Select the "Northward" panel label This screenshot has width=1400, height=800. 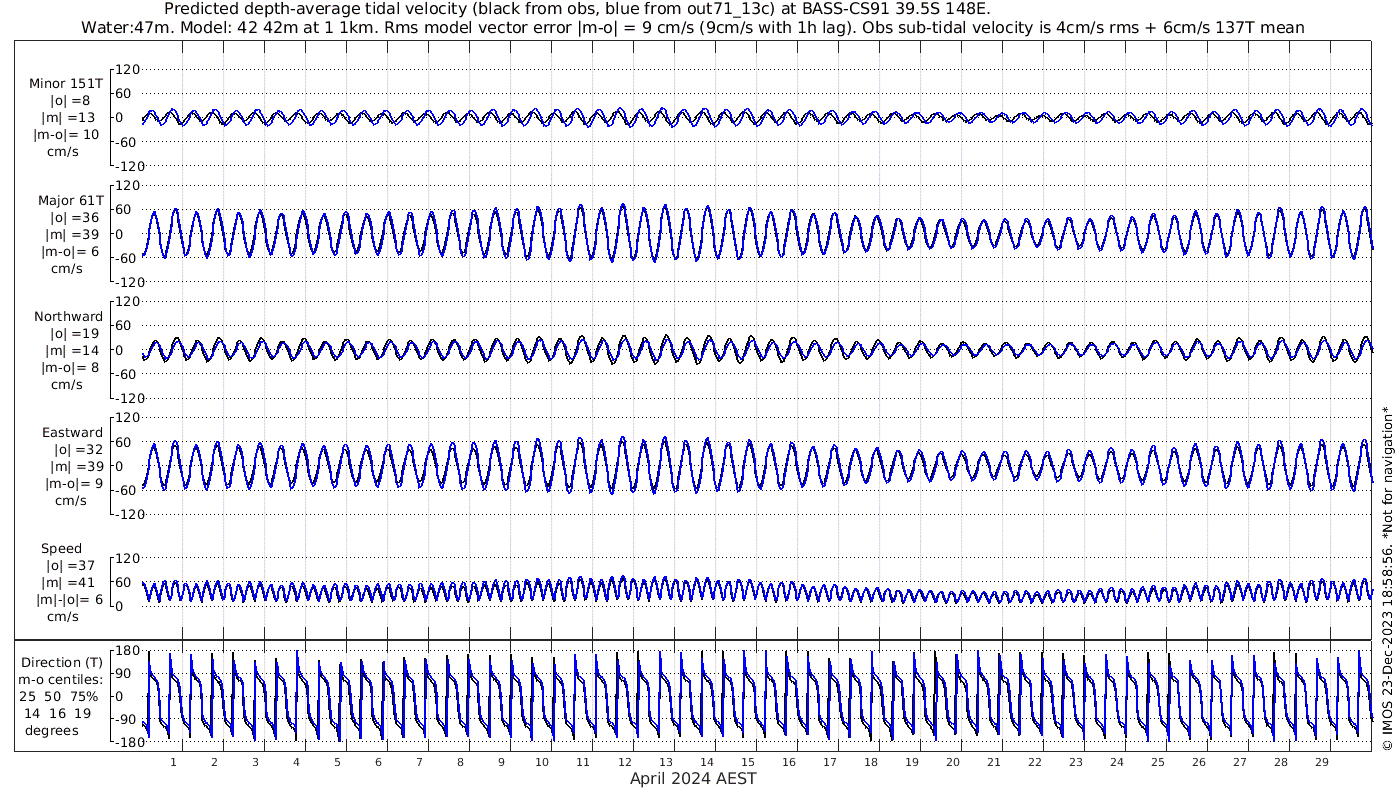tap(69, 316)
